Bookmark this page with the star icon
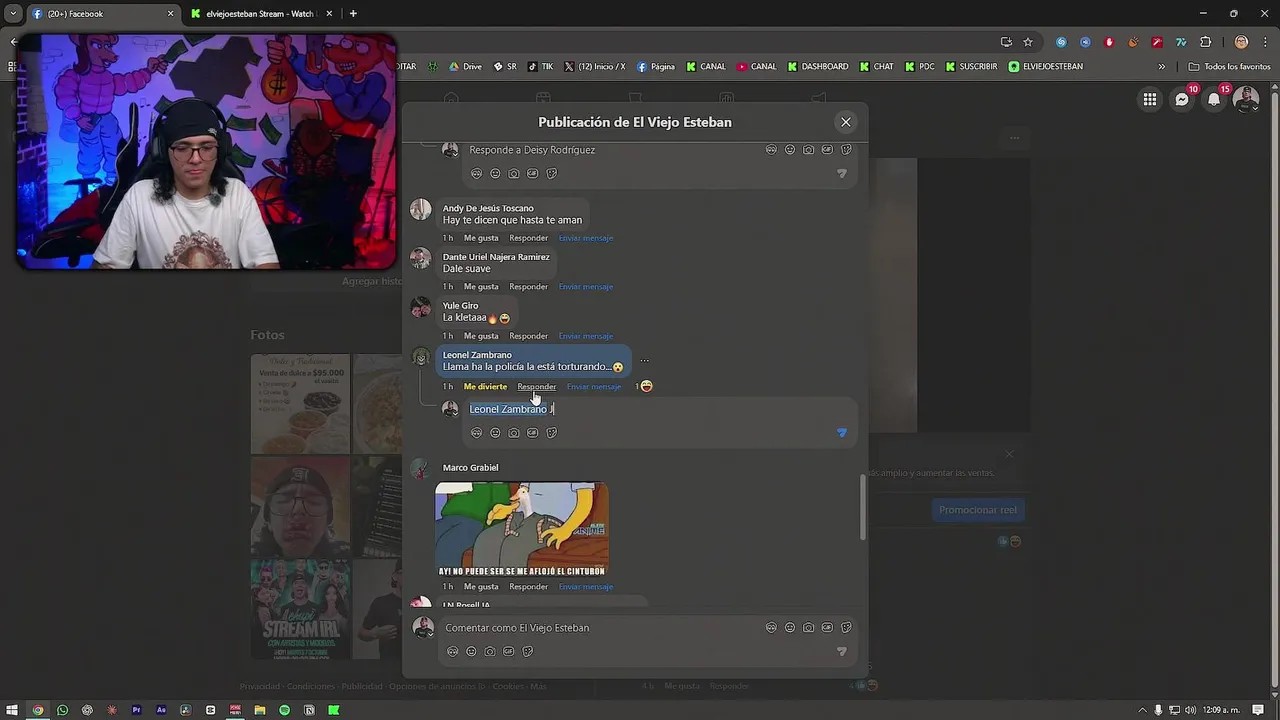This screenshot has width=1280, height=720. (1028, 42)
